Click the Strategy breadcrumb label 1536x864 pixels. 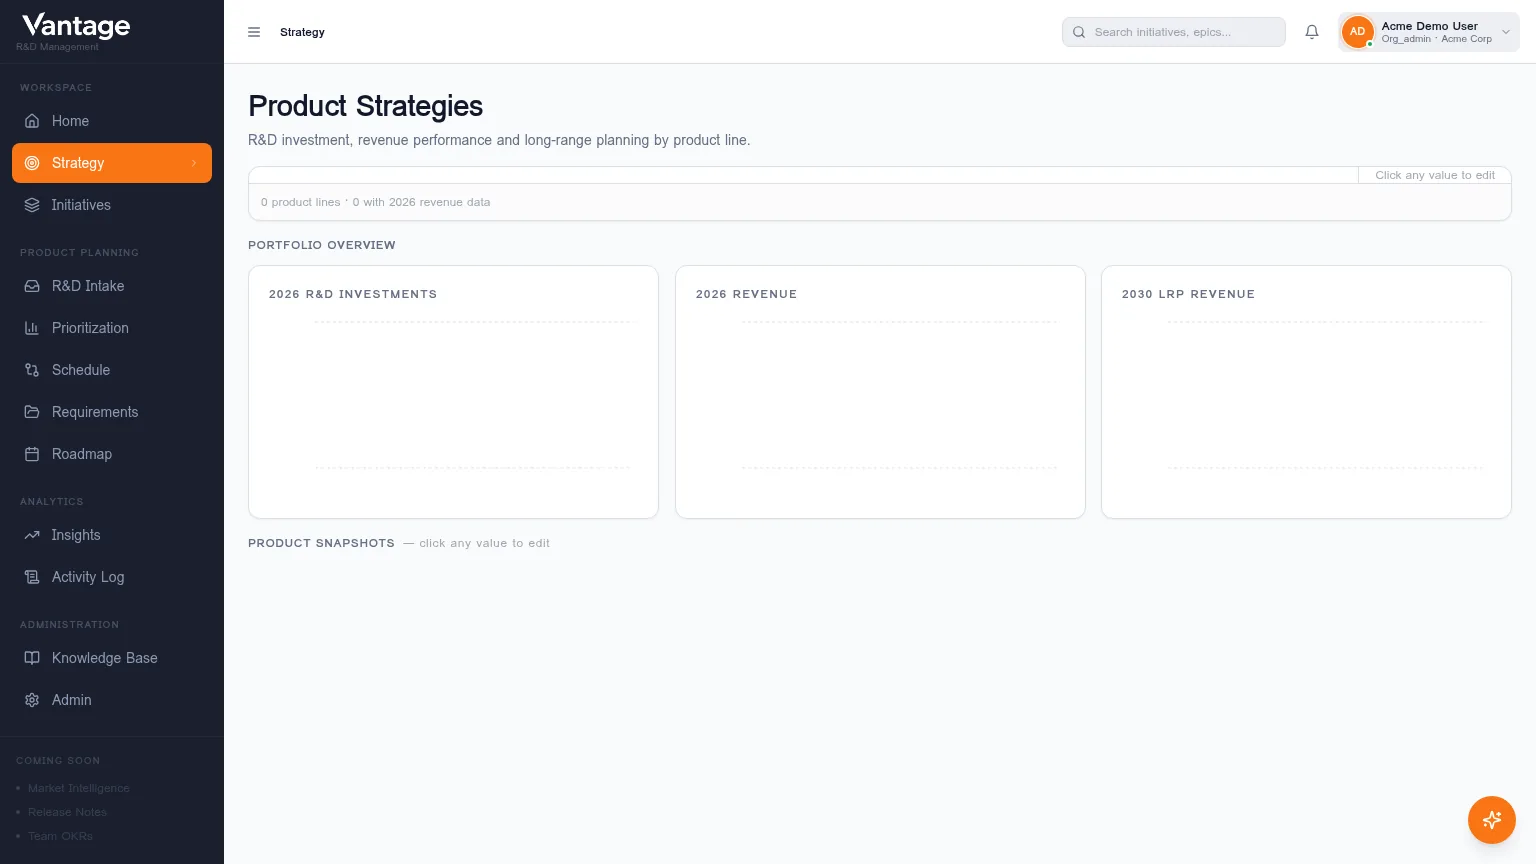pos(302,32)
